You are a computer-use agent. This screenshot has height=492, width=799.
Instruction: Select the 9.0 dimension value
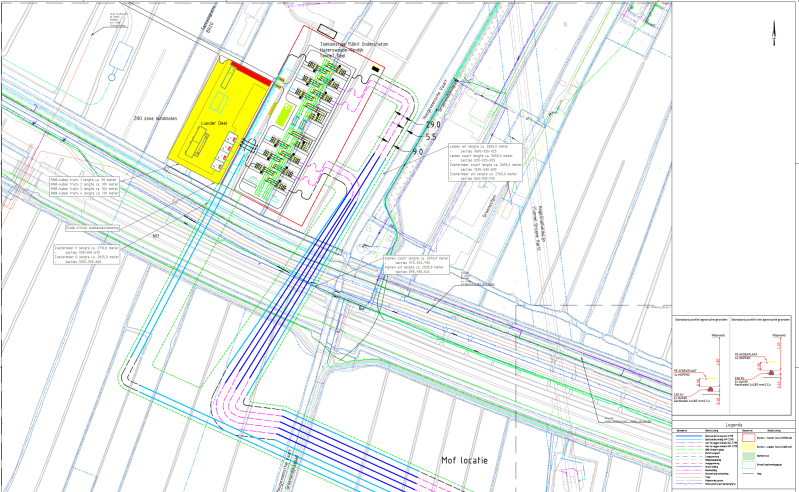(x=418, y=152)
